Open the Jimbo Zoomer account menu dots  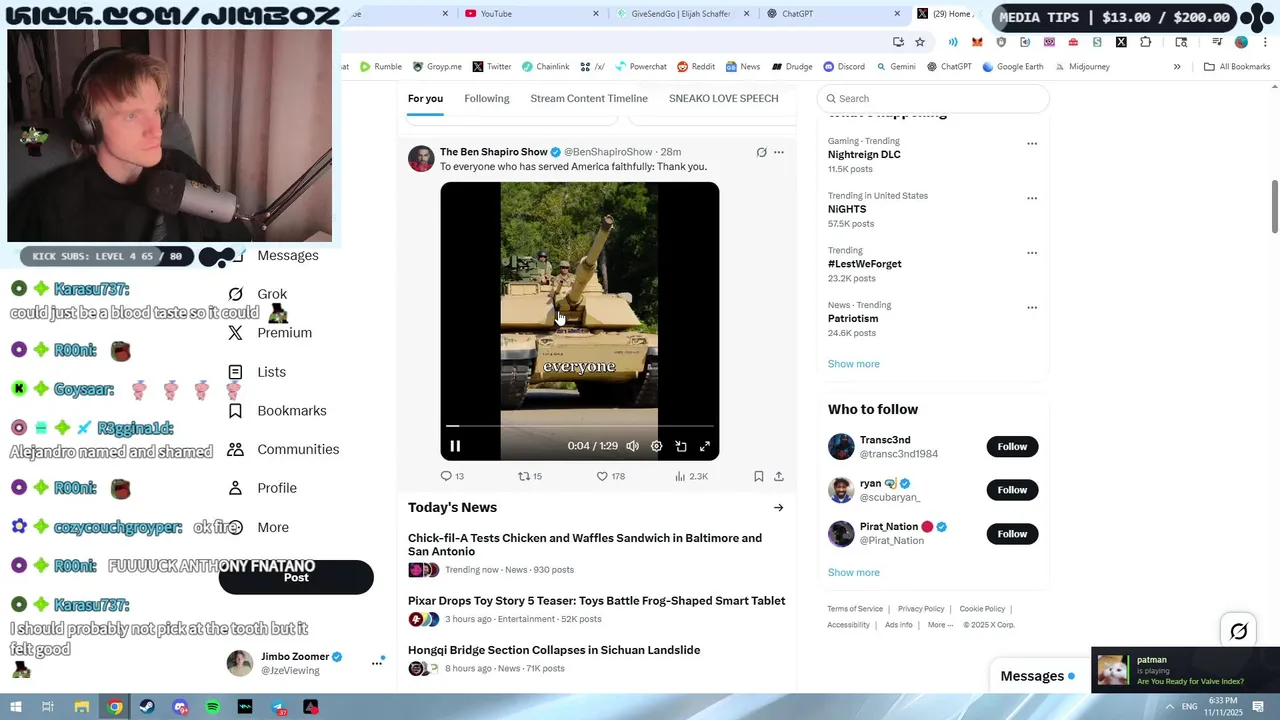(377, 662)
